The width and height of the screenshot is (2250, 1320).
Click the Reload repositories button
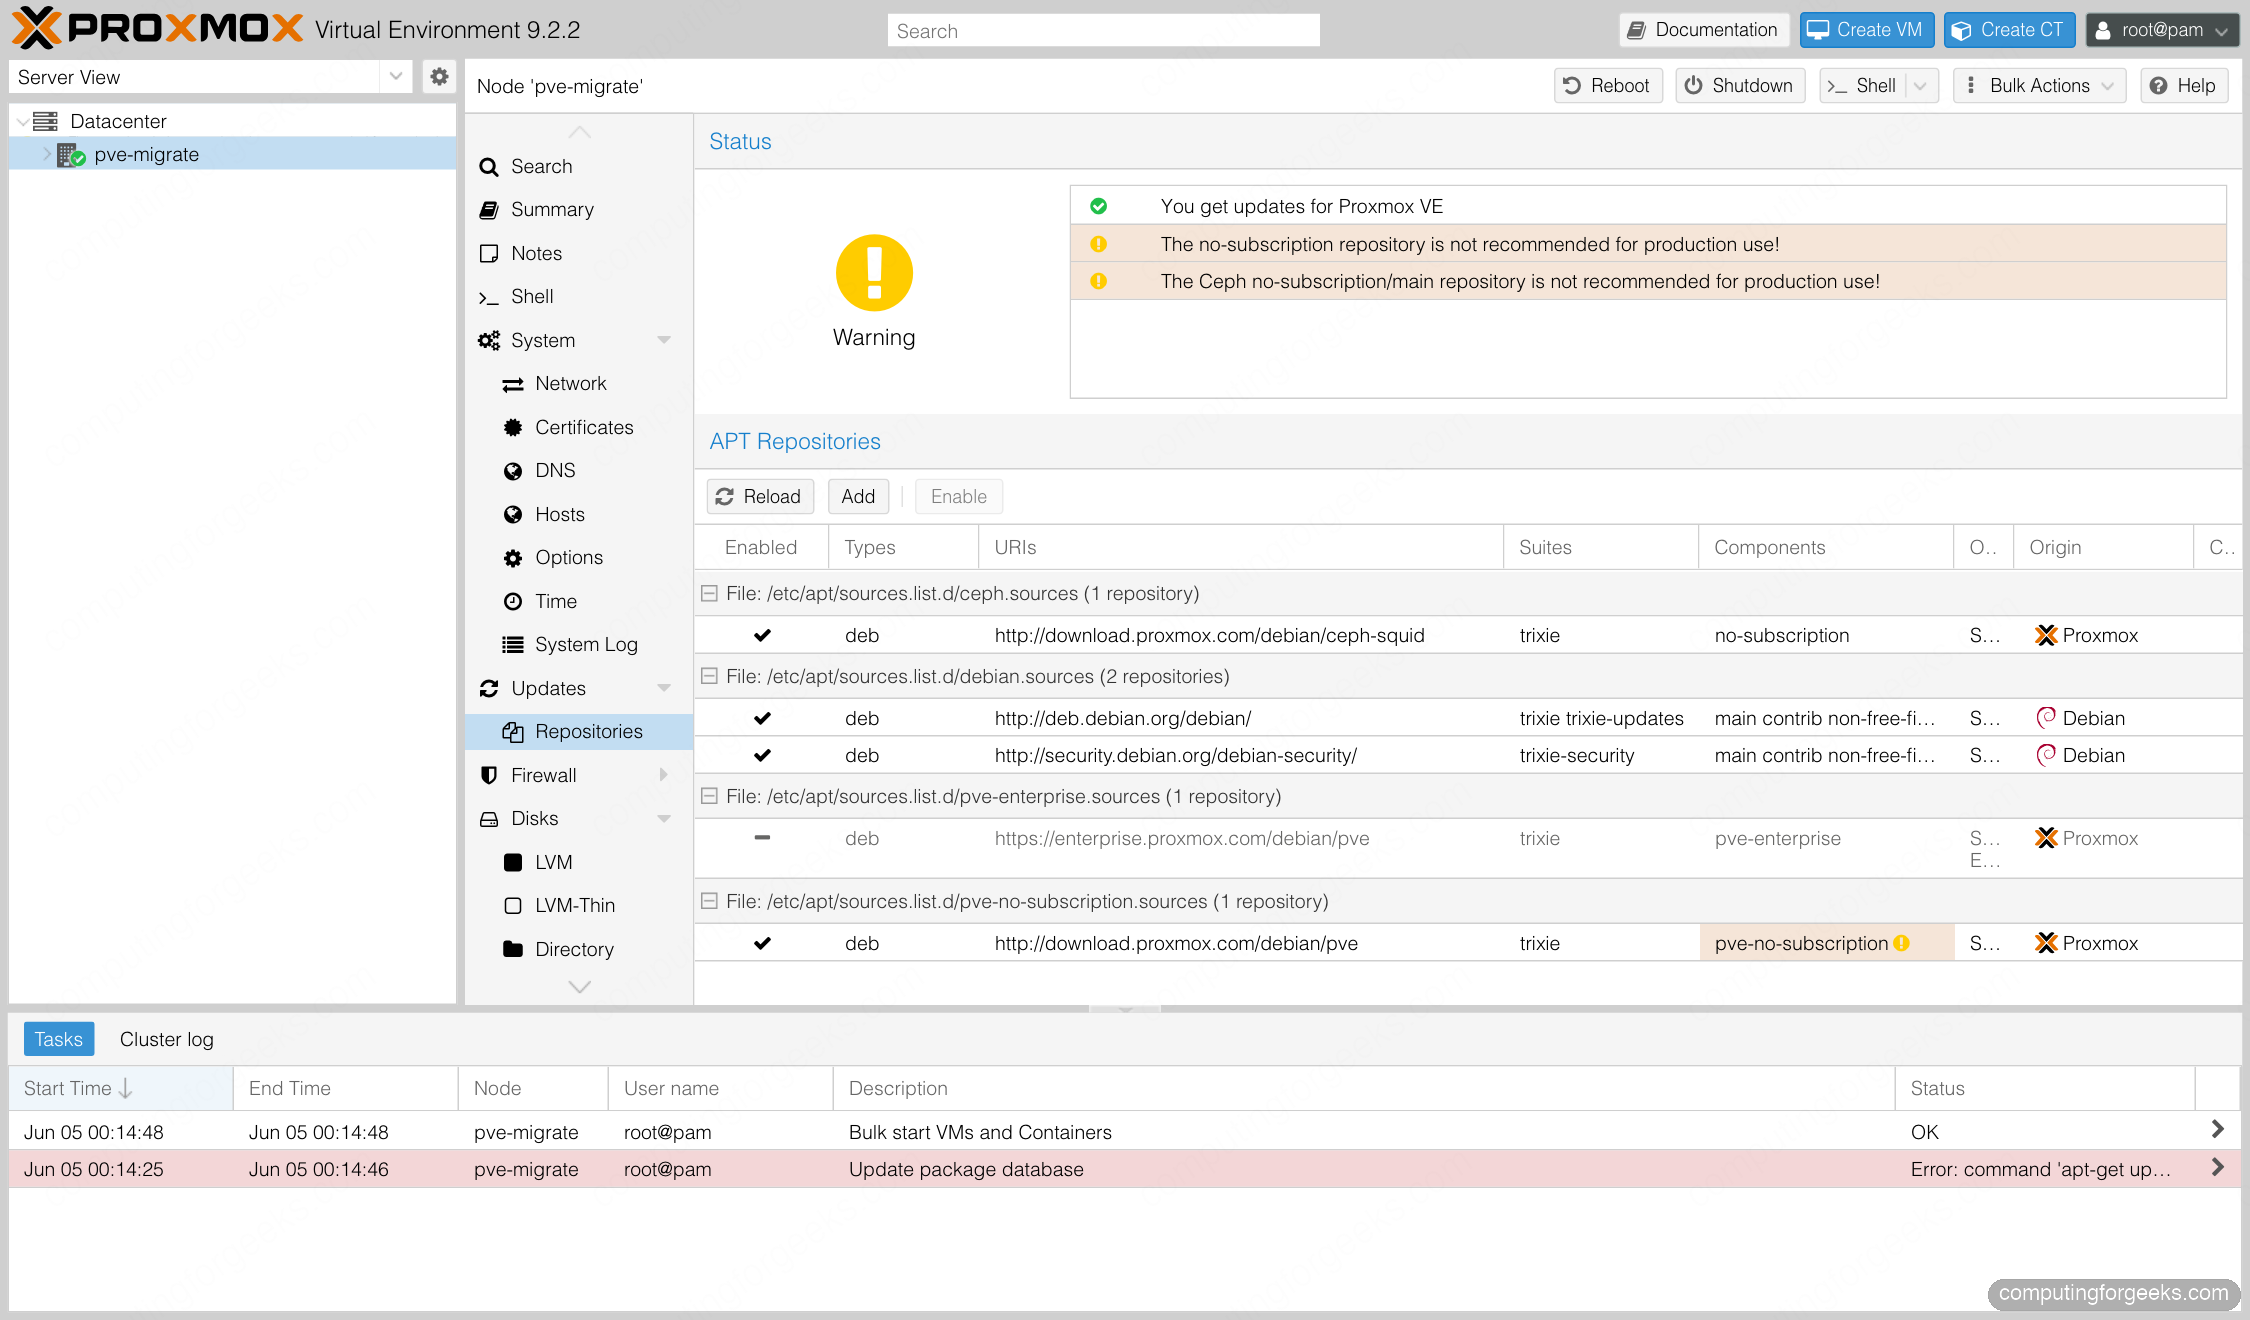point(760,497)
